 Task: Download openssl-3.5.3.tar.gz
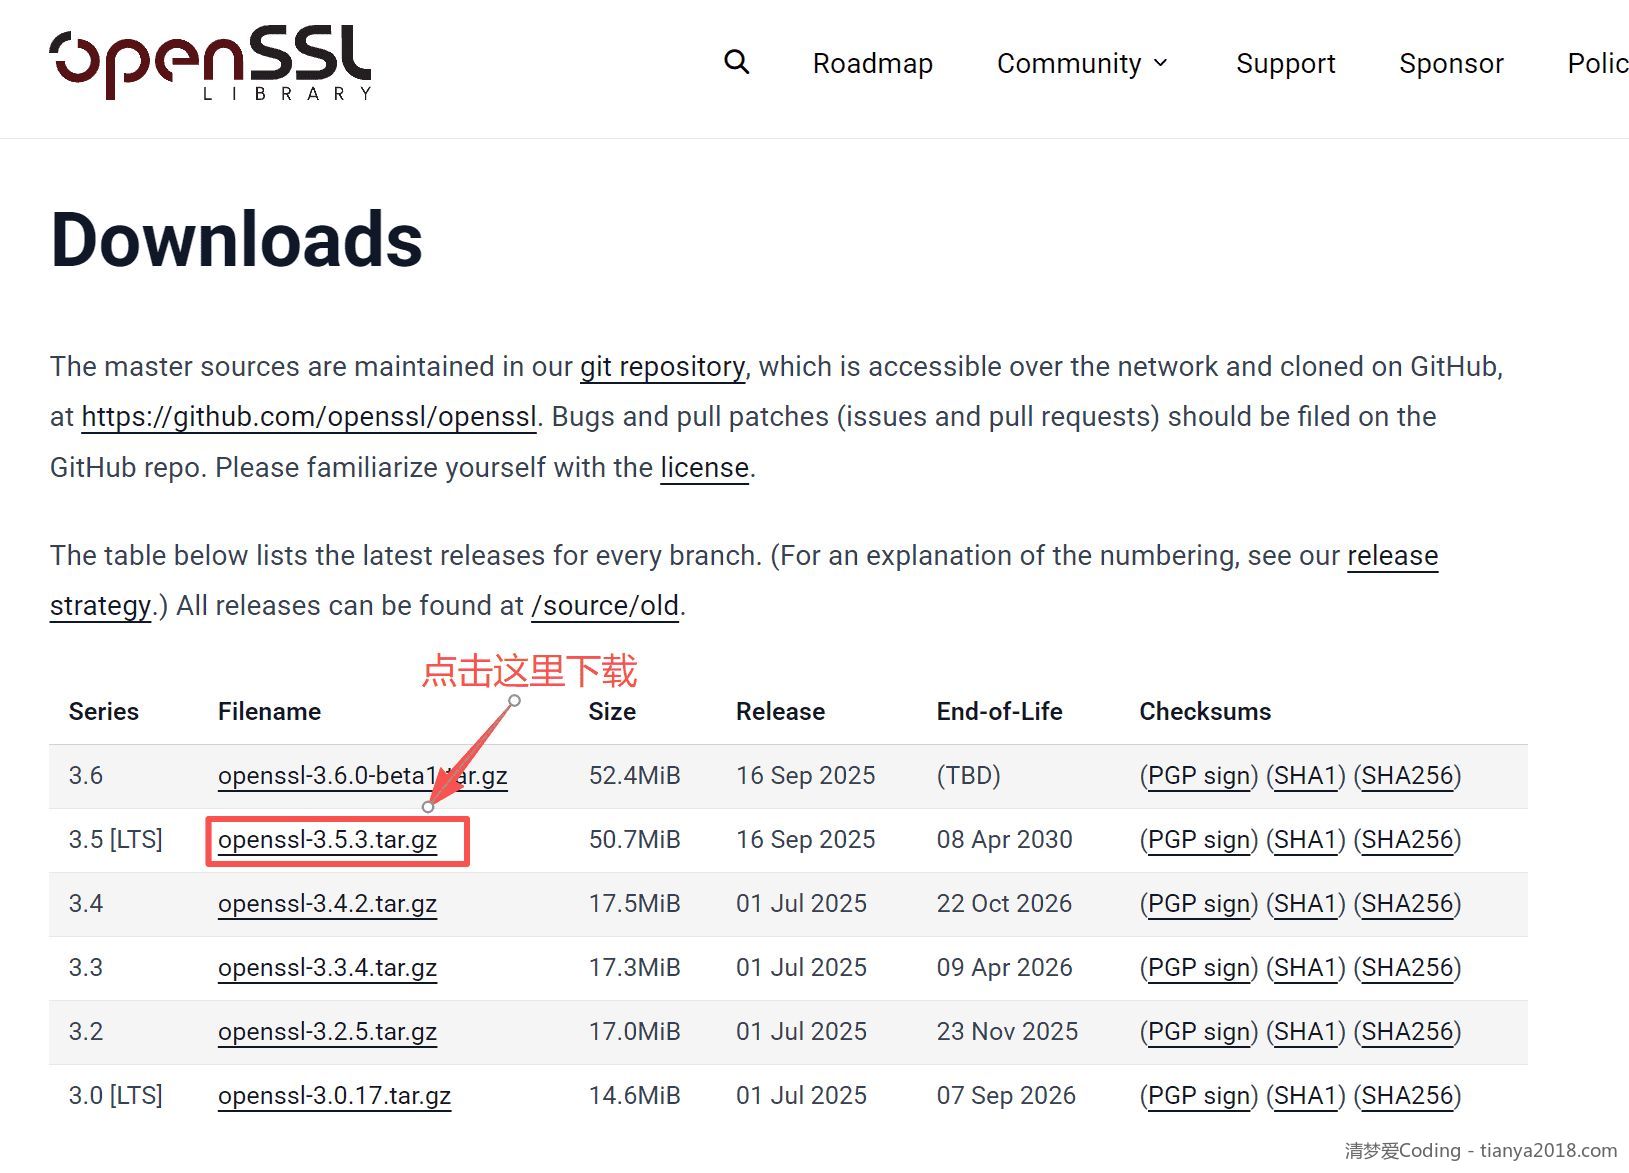point(327,840)
